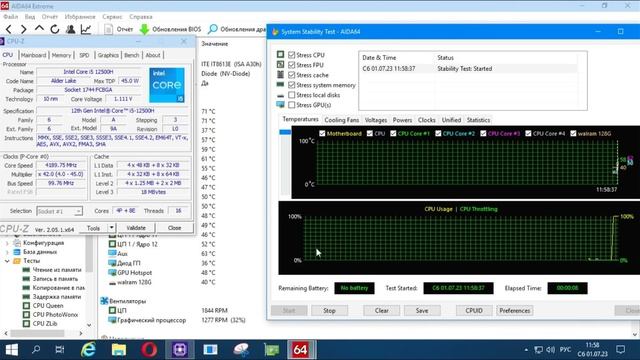Open the notification center icon

point(621,349)
